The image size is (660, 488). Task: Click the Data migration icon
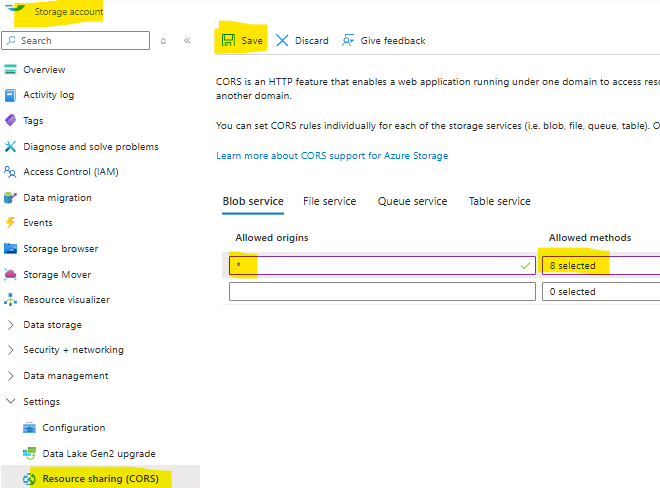pyautogui.click(x=10, y=197)
